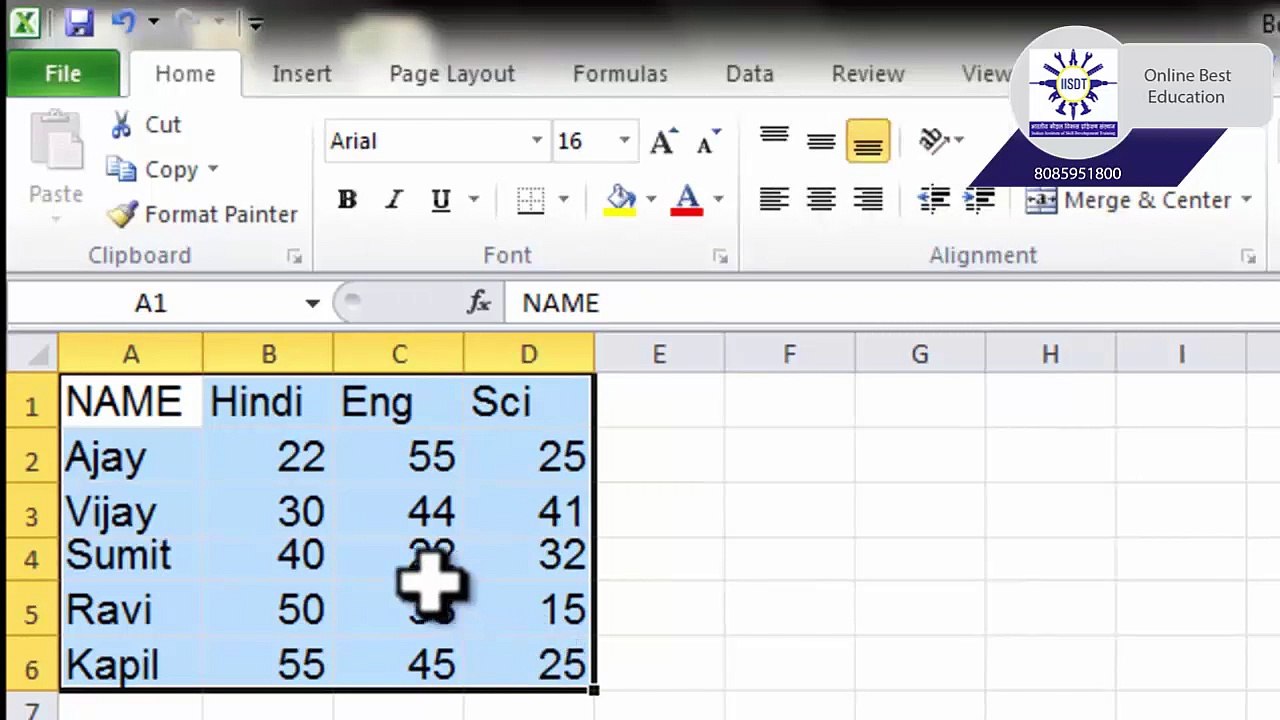
Task: Select the cell containing Vijay
Action: click(x=131, y=513)
